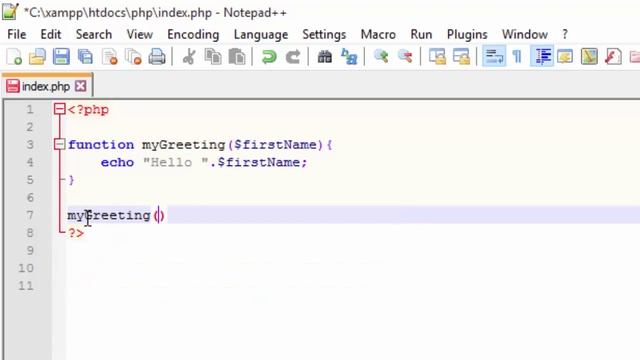The width and height of the screenshot is (640, 360).
Task: Cut selection with scissors icon
Action: [x=189, y=57]
